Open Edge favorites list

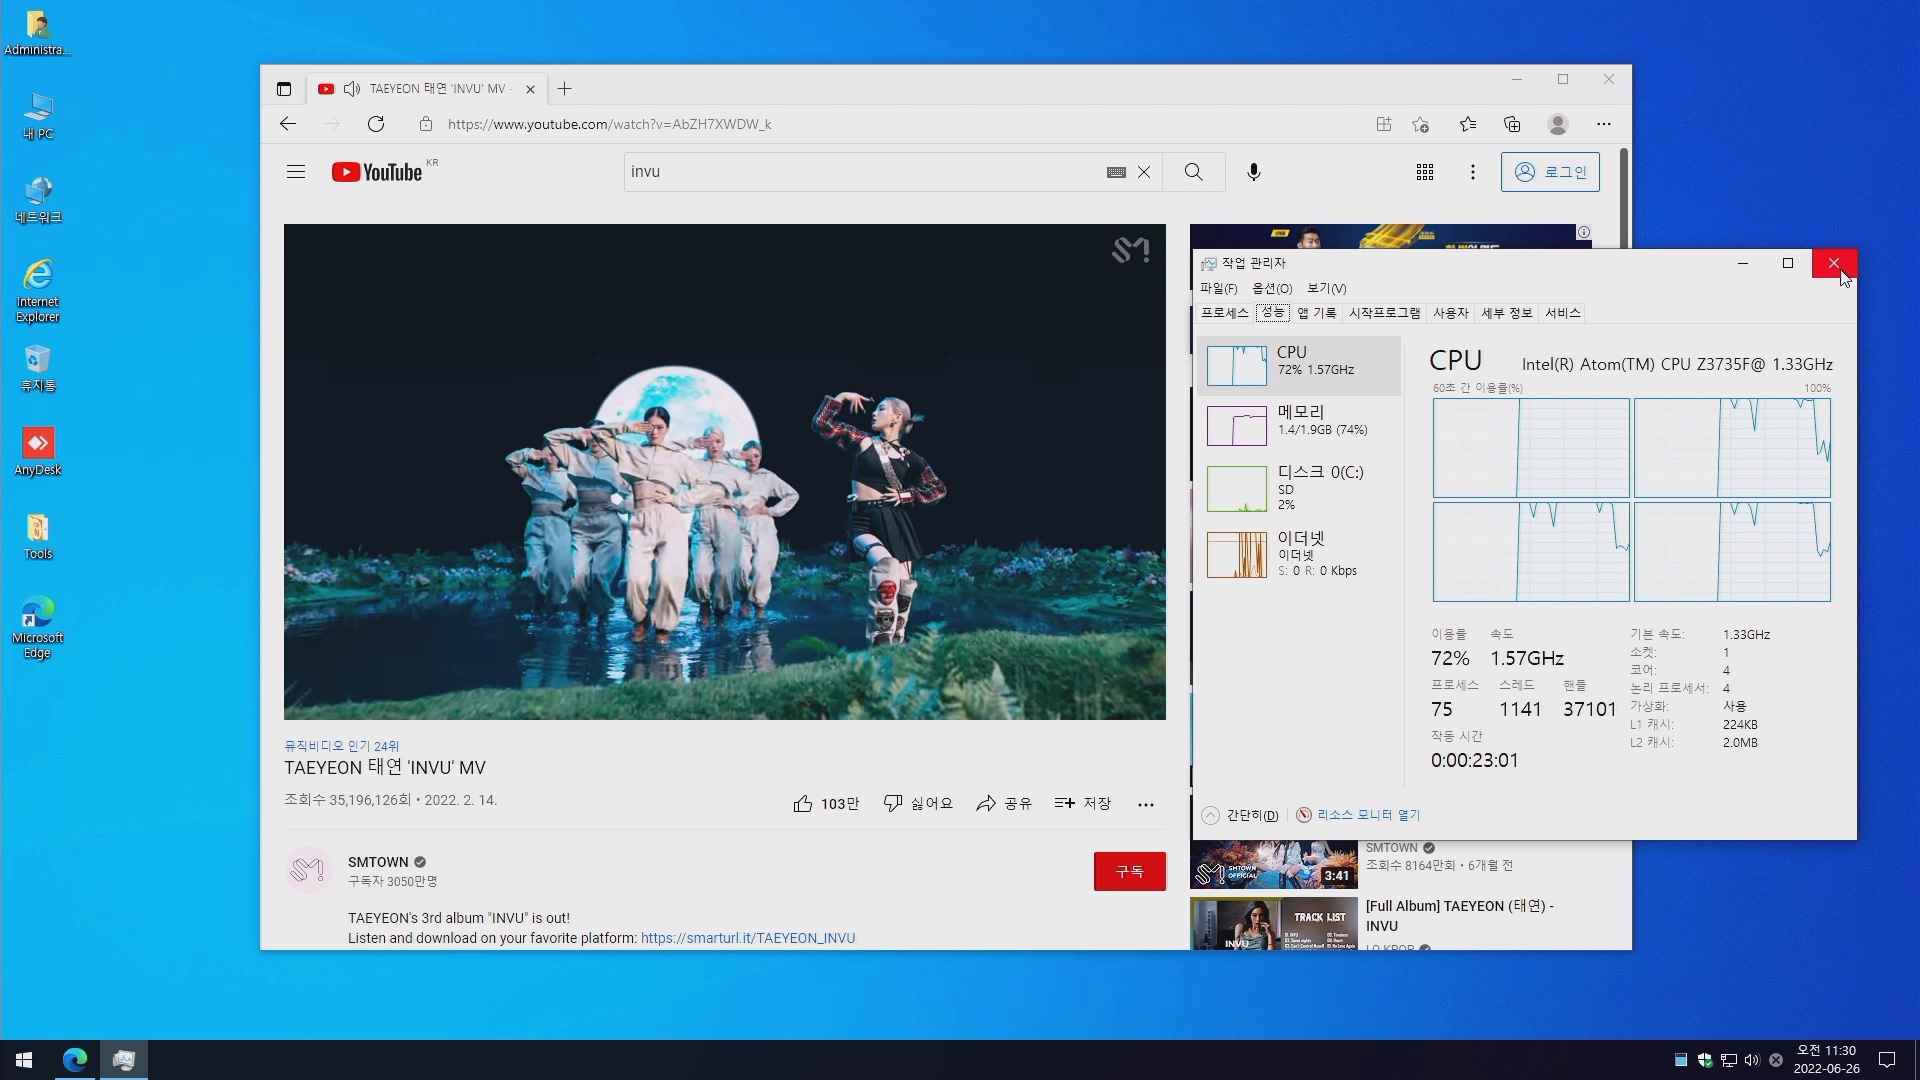(1468, 124)
